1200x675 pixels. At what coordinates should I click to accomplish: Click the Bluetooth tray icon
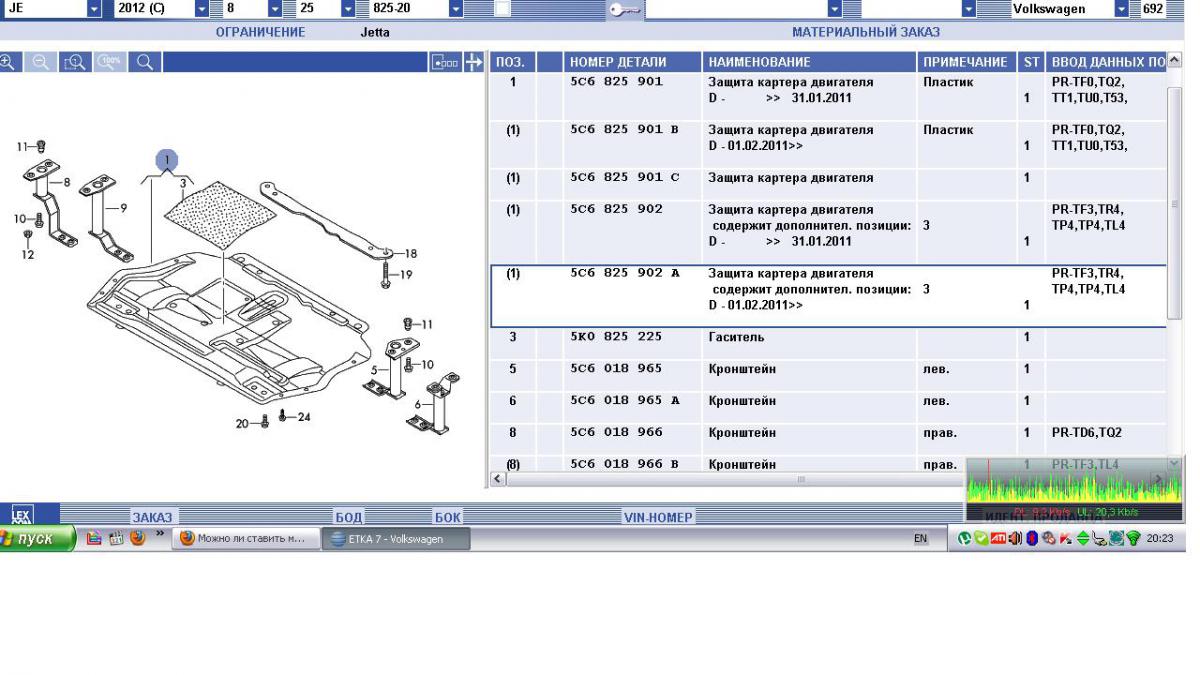click(x=1032, y=539)
